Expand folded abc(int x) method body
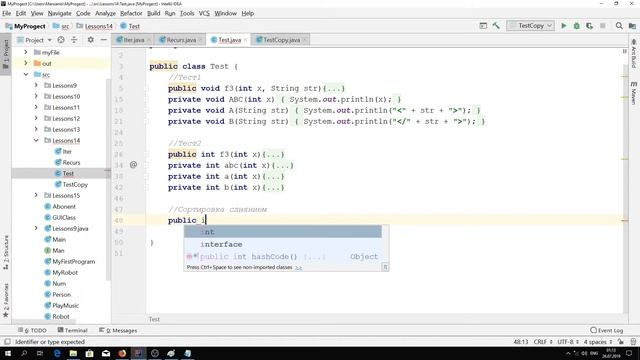 click(x=282, y=166)
